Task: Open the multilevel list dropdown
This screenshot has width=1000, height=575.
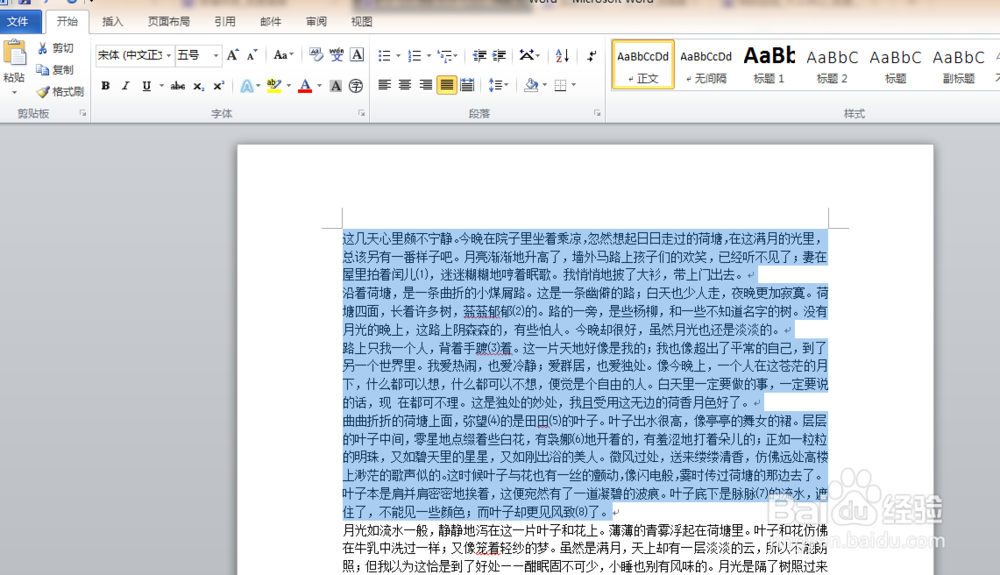Action: [x=448, y=55]
